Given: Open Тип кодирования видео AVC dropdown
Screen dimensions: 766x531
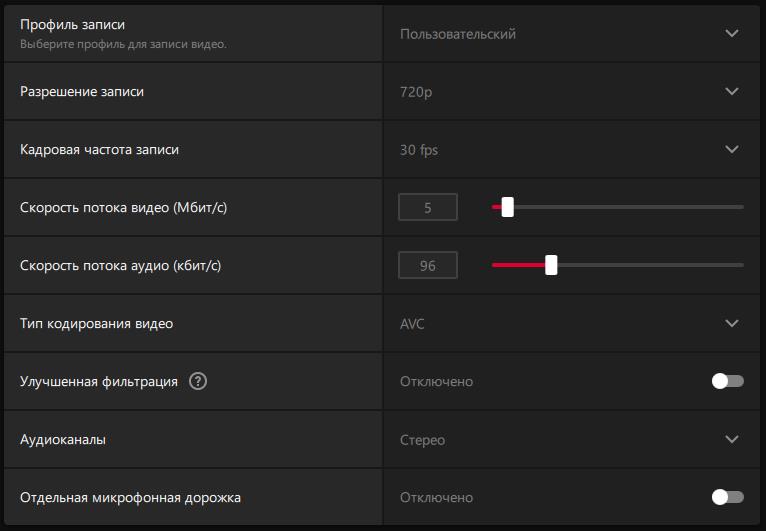Looking at the screenshot, I should 572,323.
